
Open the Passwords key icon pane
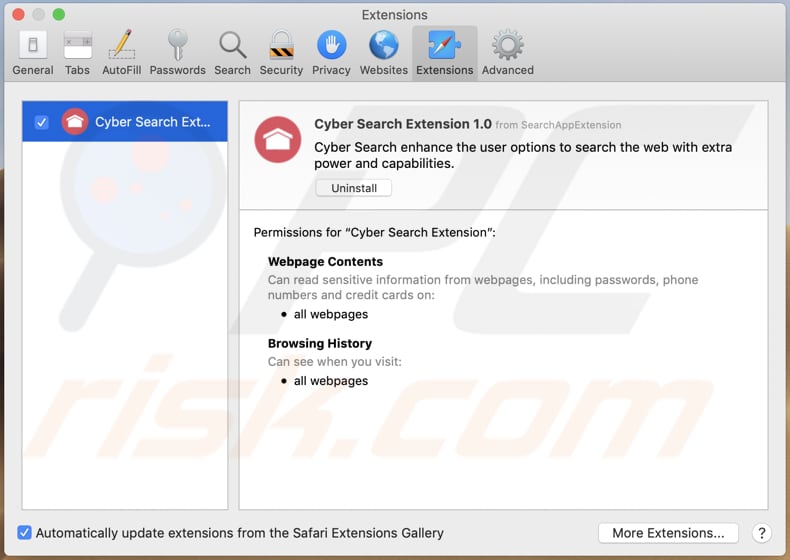point(177,52)
